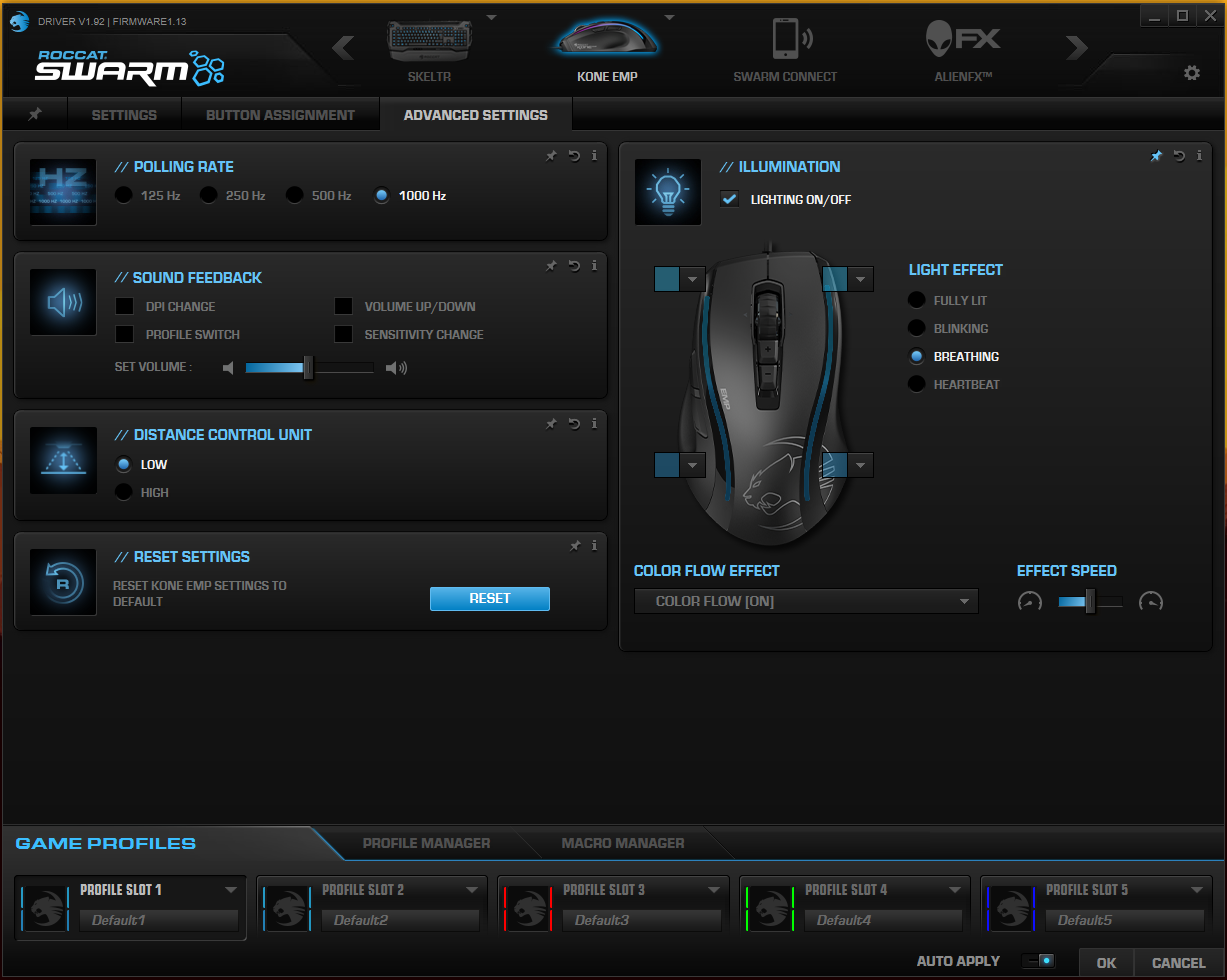The height and width of the screenshot is (980, 1227).
Task: Open the Advanced Settings tab
Action: pyautogui.click(x=476, y=115)
